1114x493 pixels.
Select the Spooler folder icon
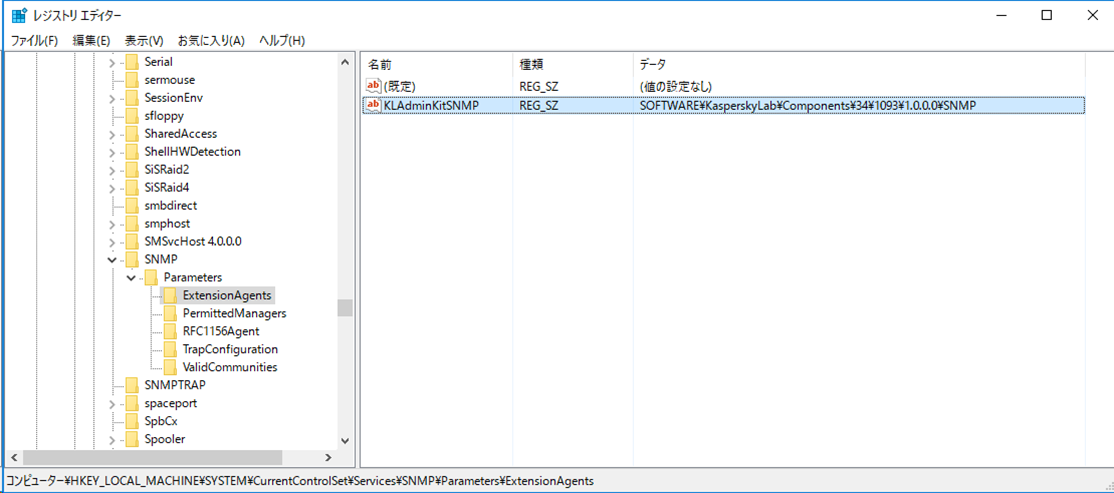pyautogui.click(x=131, y=439)
